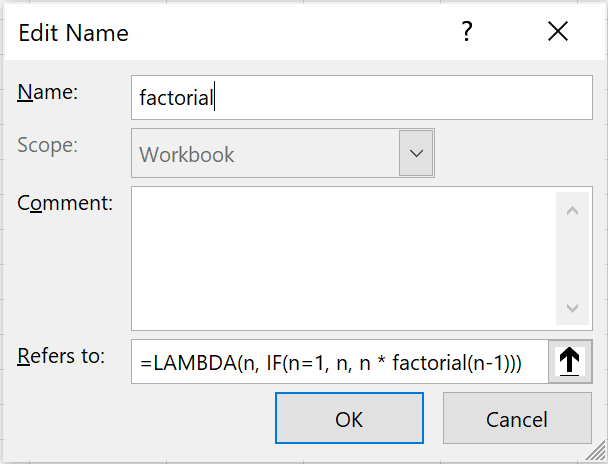Click the Refers to: label

(x=62, y=355)
